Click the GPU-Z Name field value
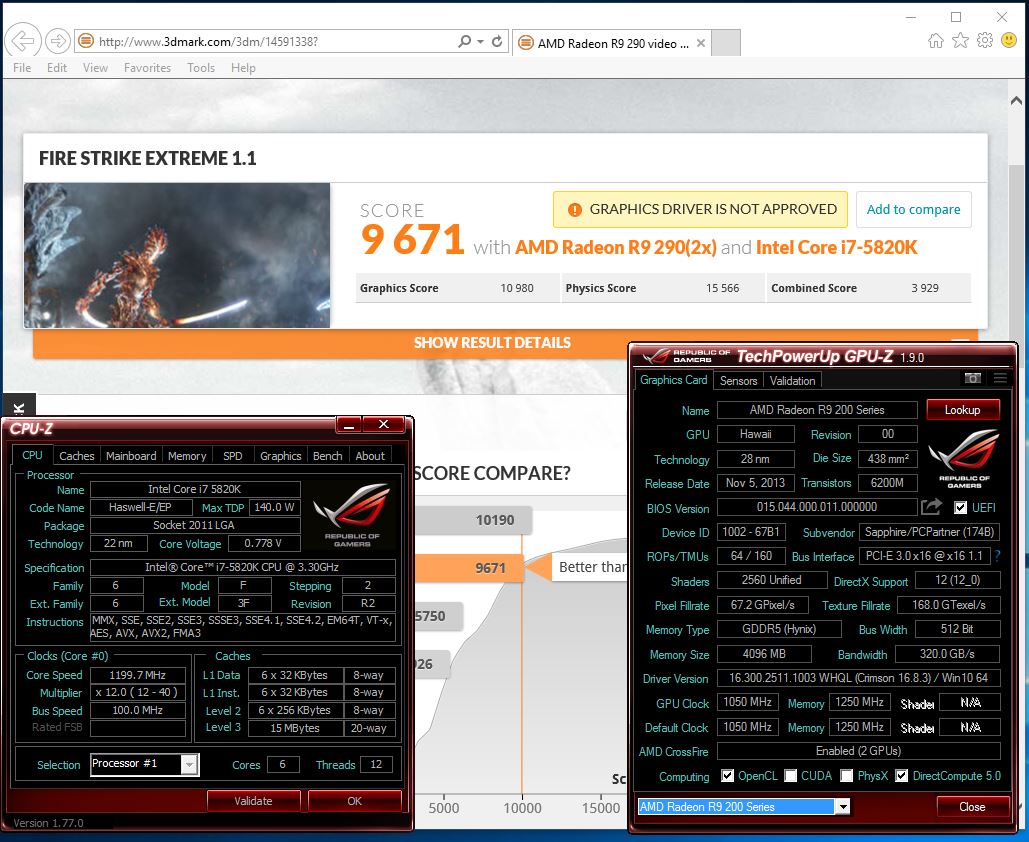This screenshot has width=1029, height=842. pyautogui.click(x=817, y=410)
